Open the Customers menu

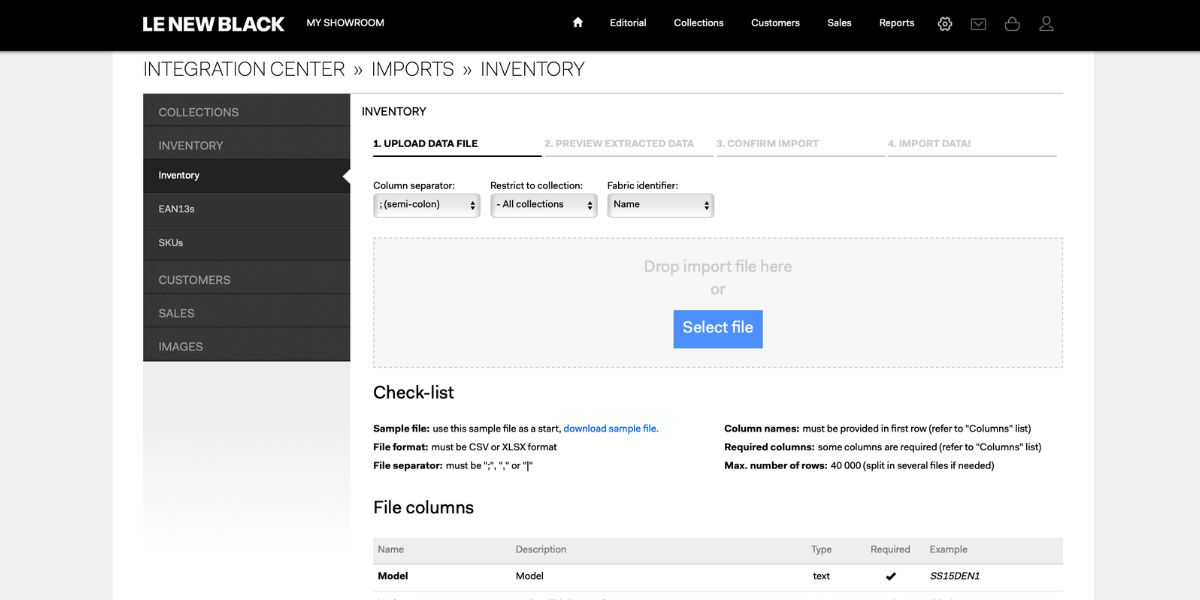click(x=775, y=23)
